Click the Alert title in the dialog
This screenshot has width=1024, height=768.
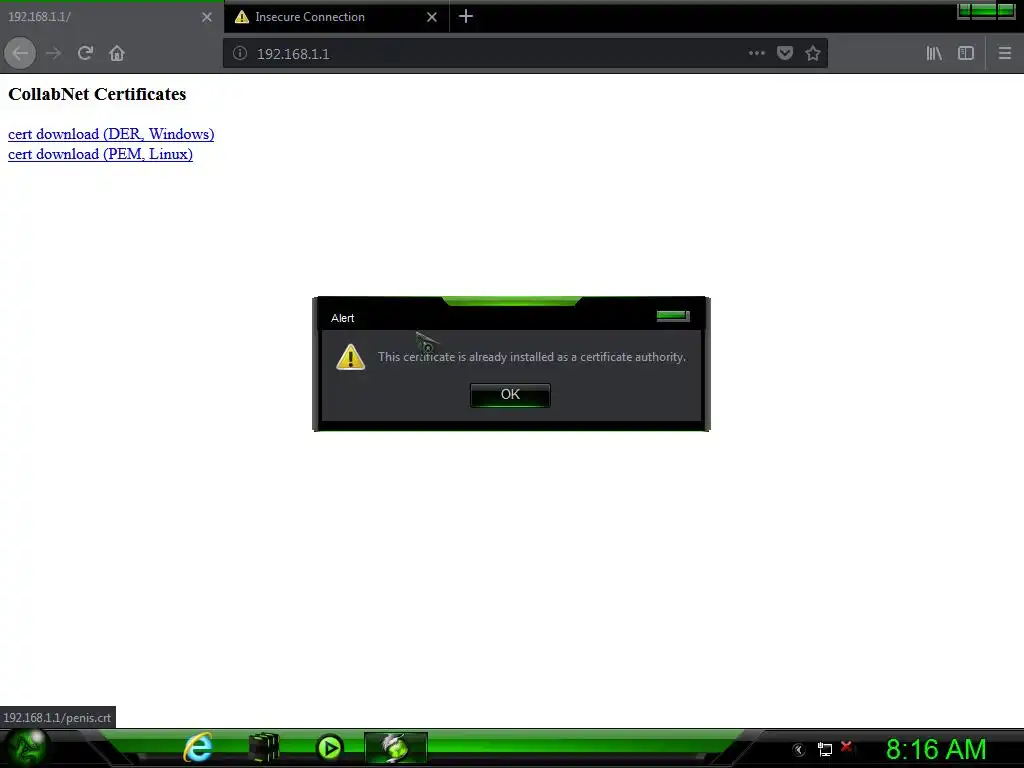pyautogui.click(x=342, y=318)
